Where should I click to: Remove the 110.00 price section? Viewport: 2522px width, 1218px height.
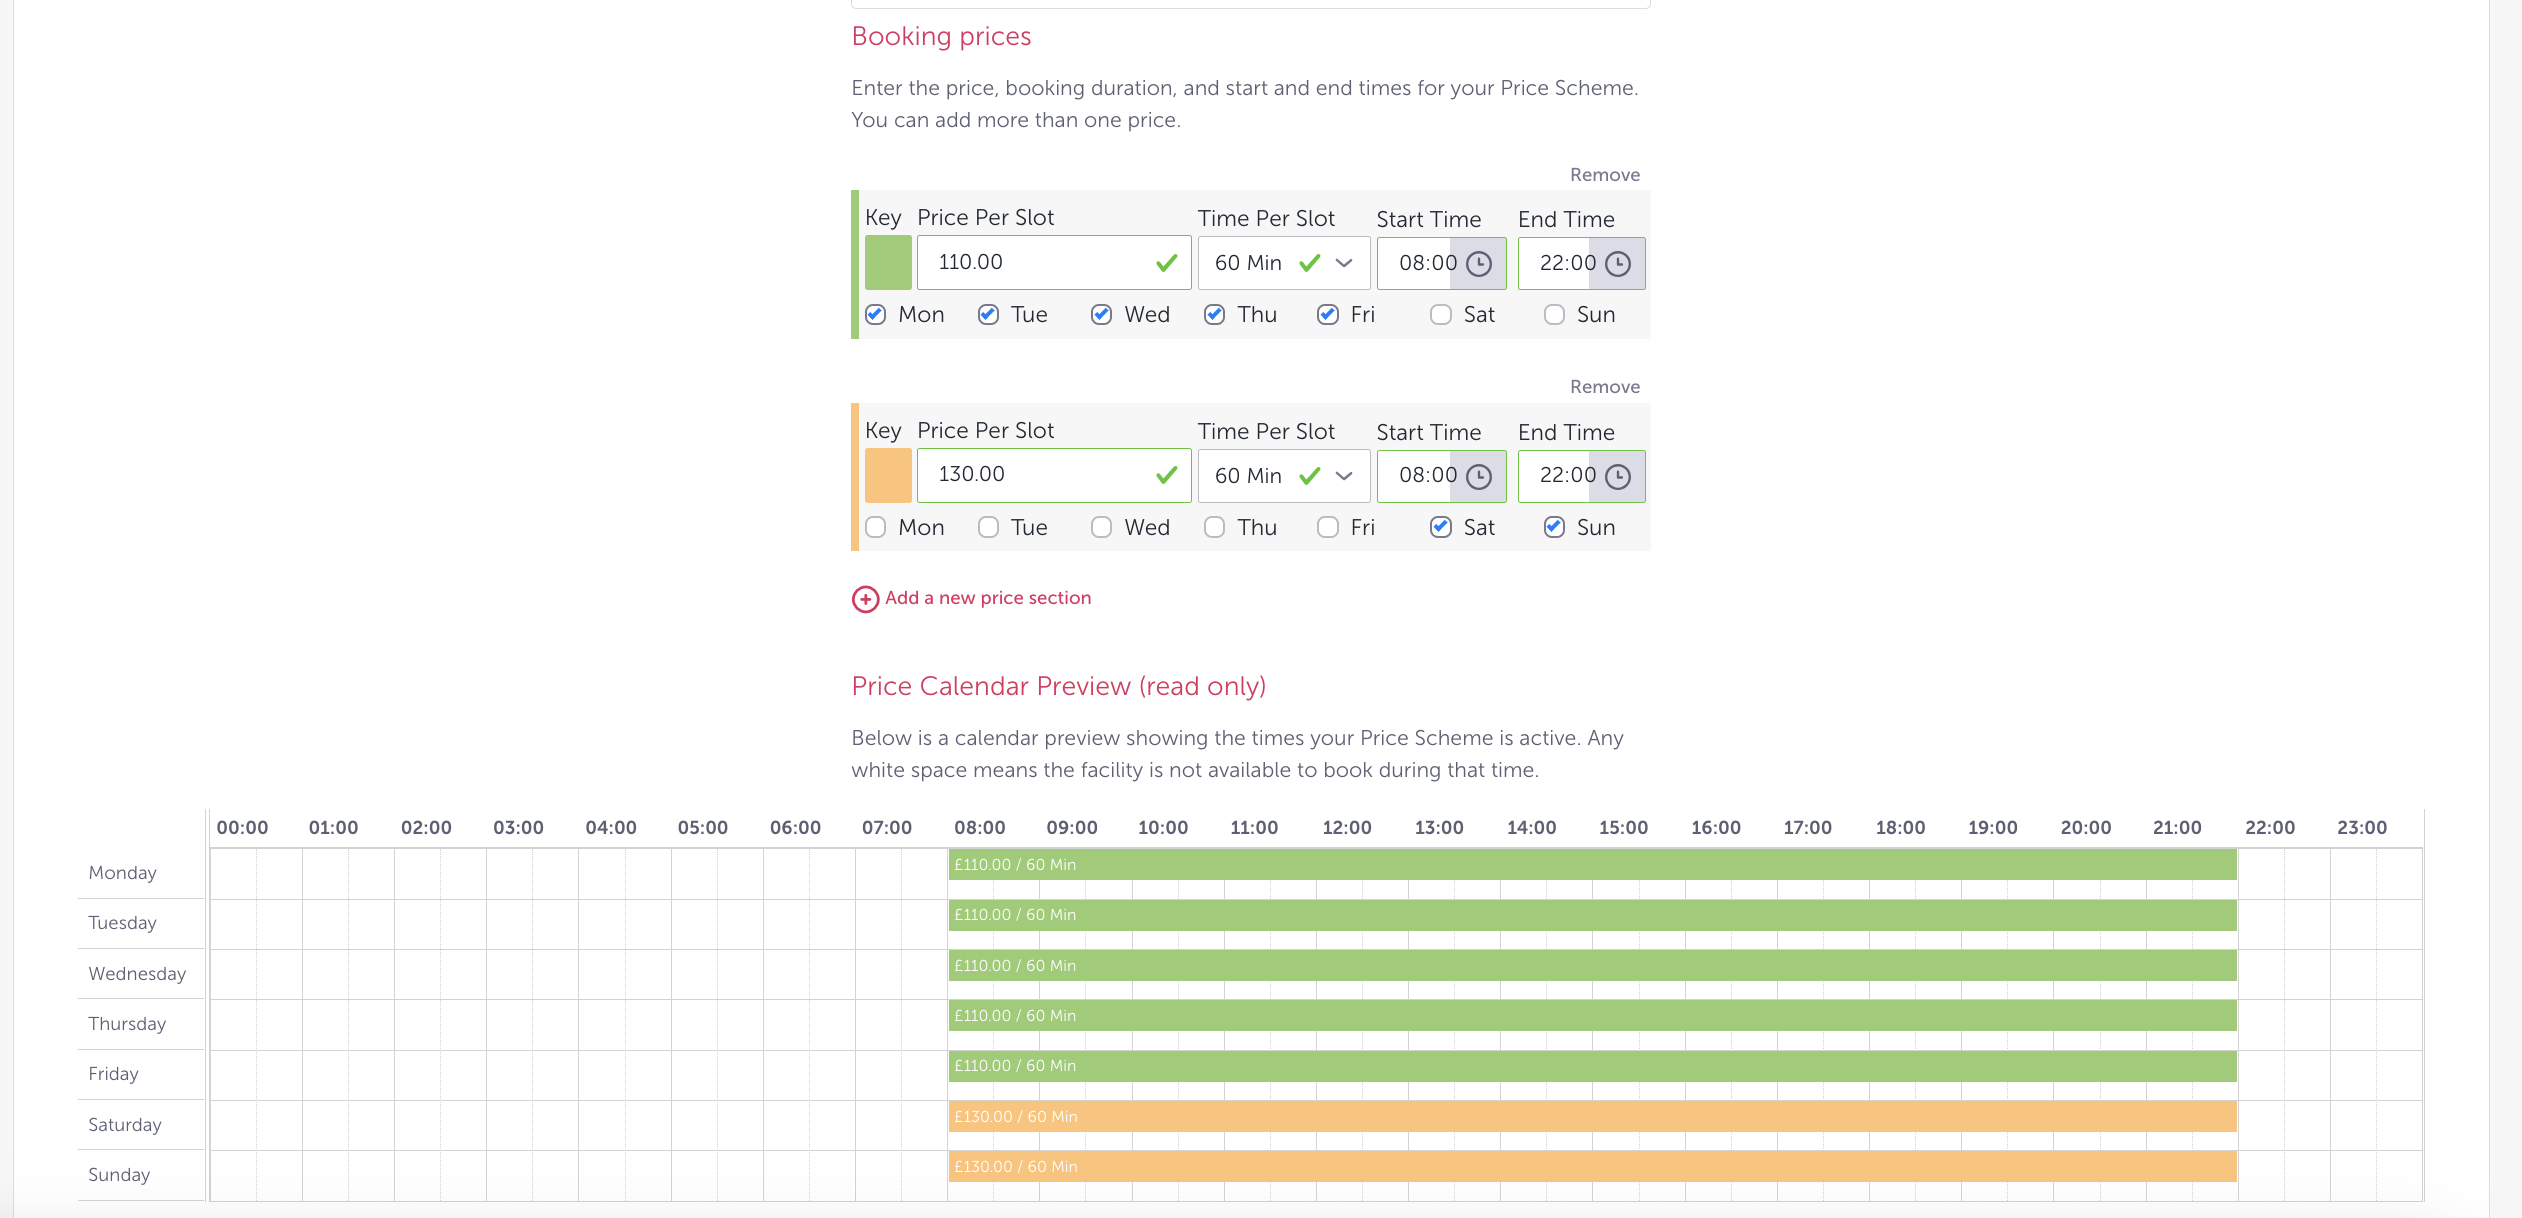click(x=1604, y=175)
